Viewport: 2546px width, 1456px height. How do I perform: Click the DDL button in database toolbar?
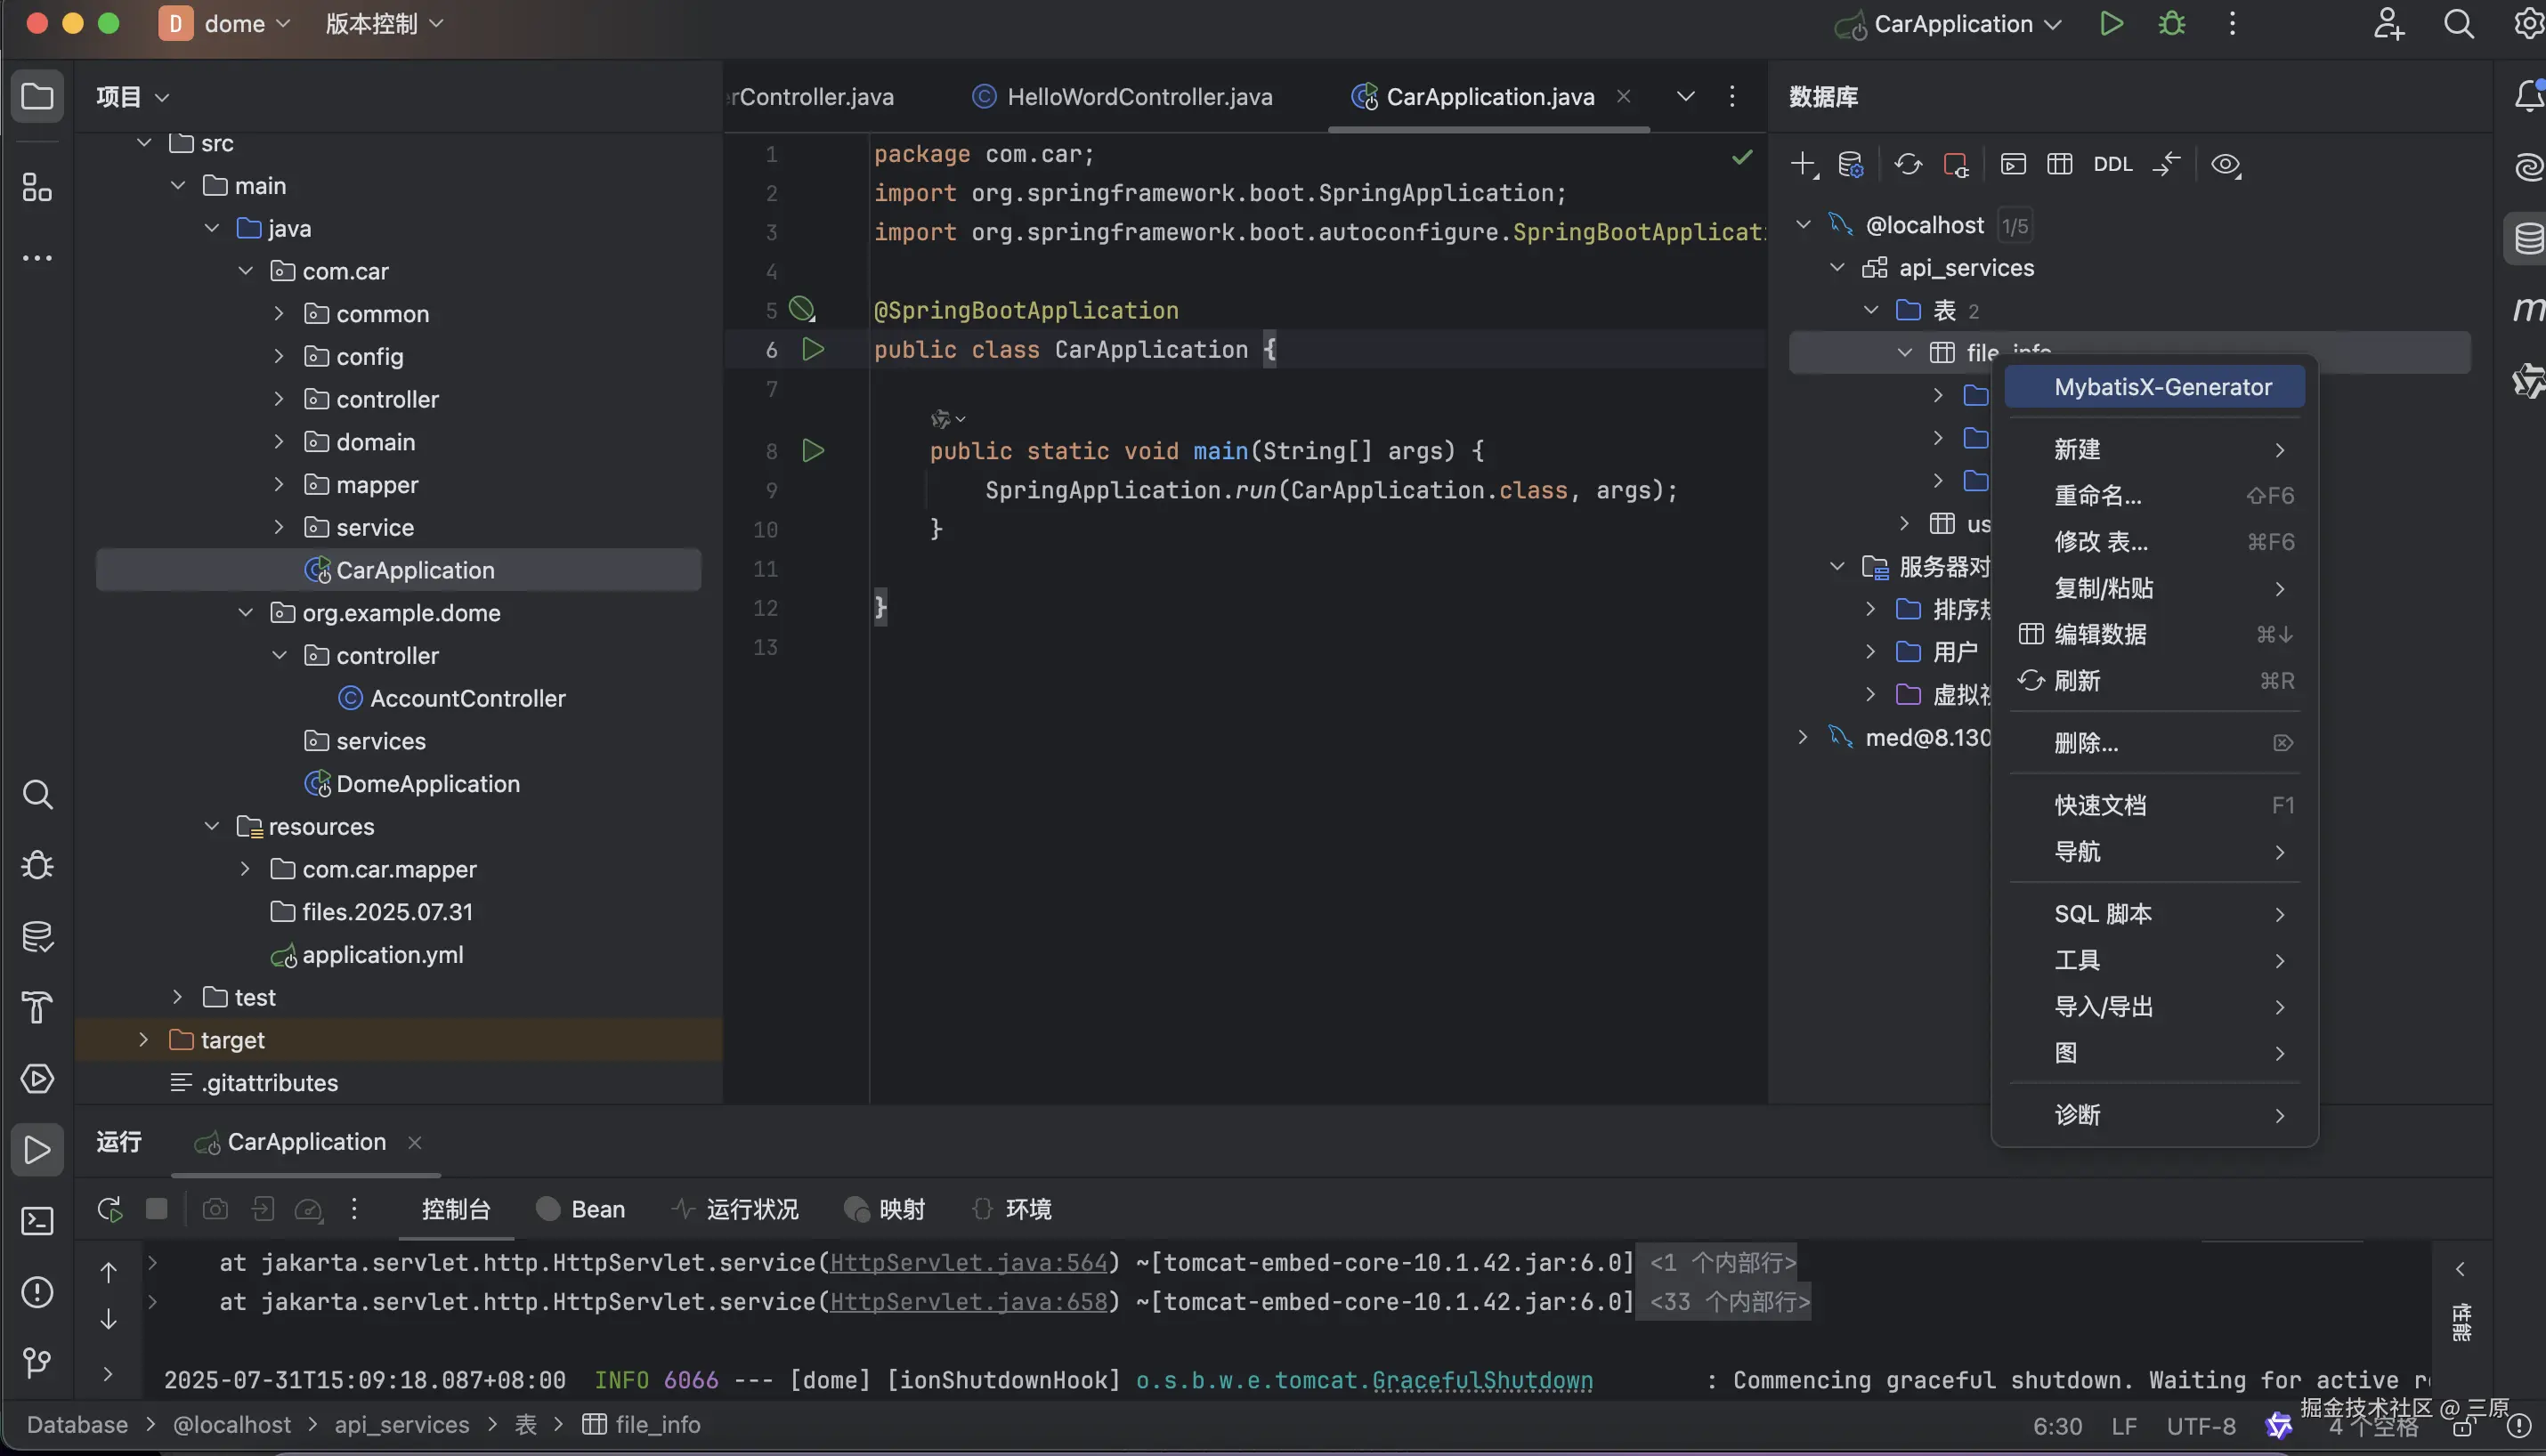click(x=2112, y=165)
